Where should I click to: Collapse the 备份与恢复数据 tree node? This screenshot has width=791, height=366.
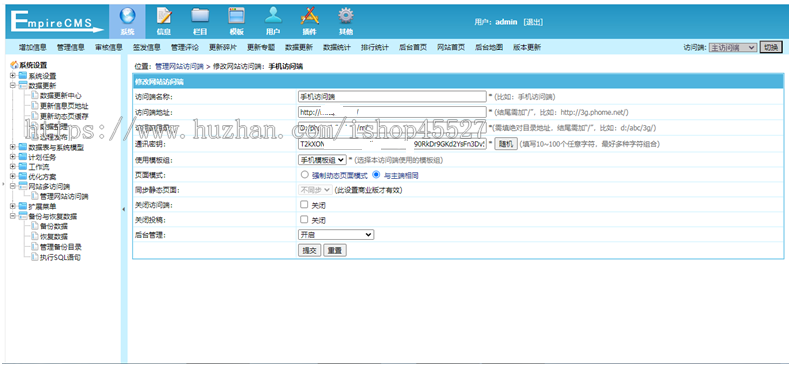coord(13,216)
